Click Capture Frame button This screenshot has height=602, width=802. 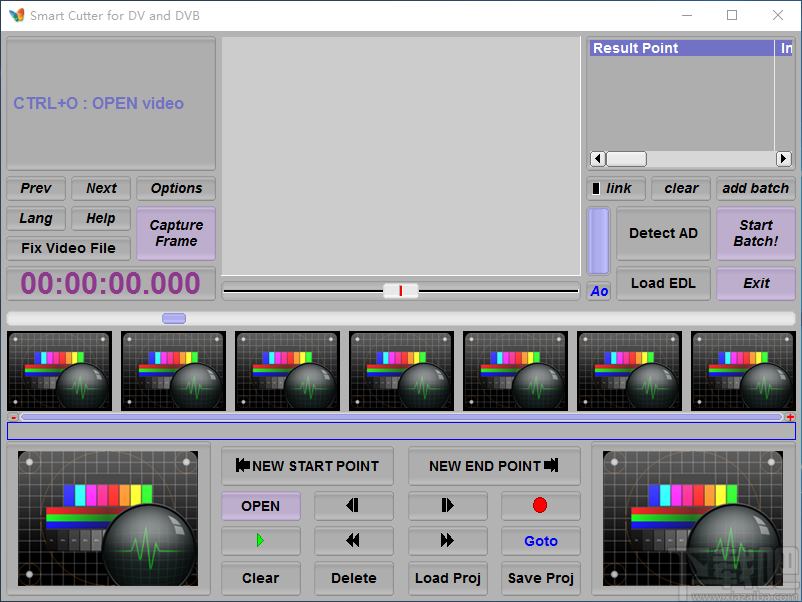(176, 233)
